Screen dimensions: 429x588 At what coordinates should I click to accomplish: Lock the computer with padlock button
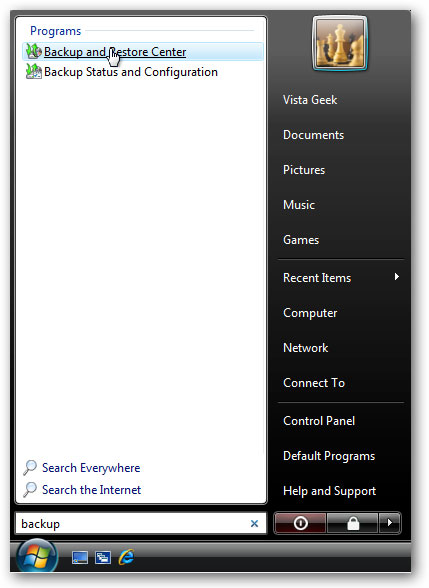(x=352, y=523)
